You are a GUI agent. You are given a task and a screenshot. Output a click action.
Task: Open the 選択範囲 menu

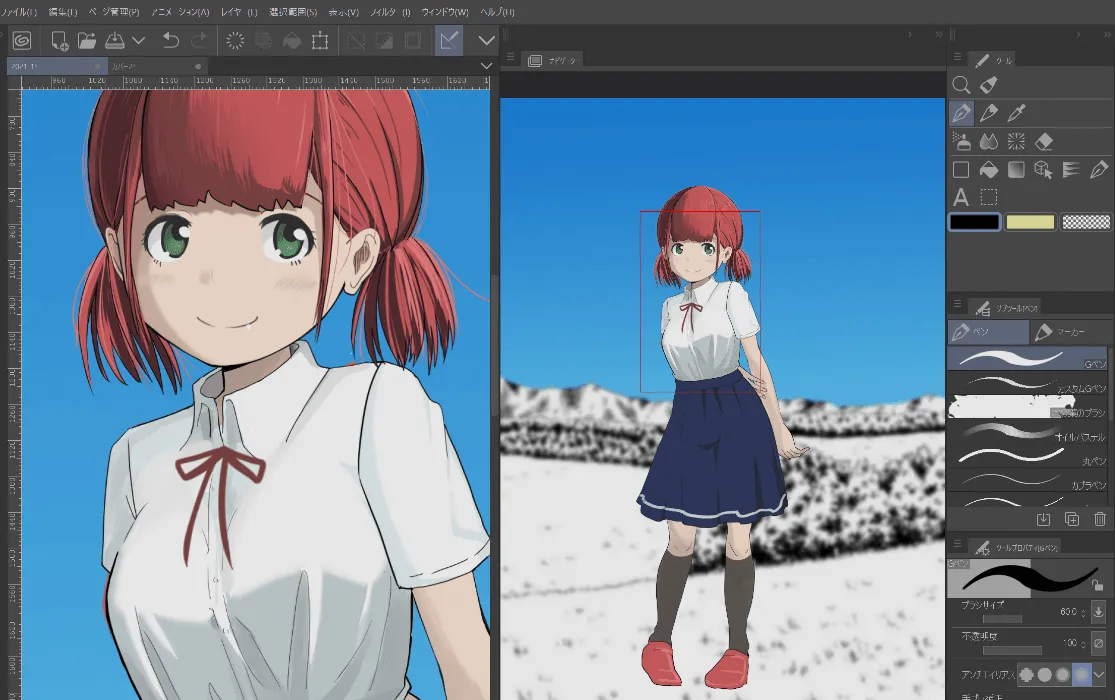point(293,12)
